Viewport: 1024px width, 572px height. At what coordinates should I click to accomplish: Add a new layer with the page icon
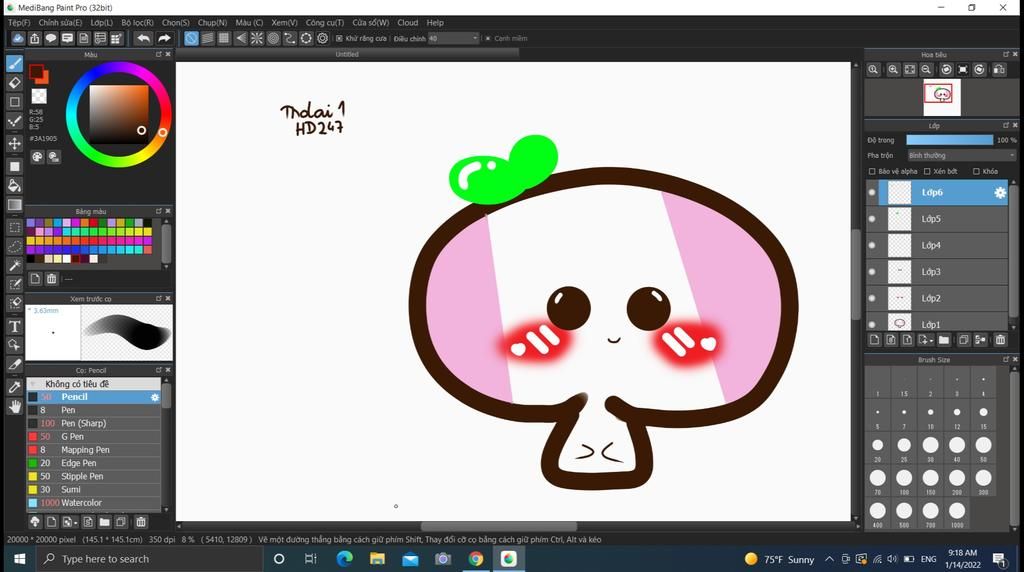point(874,340)
